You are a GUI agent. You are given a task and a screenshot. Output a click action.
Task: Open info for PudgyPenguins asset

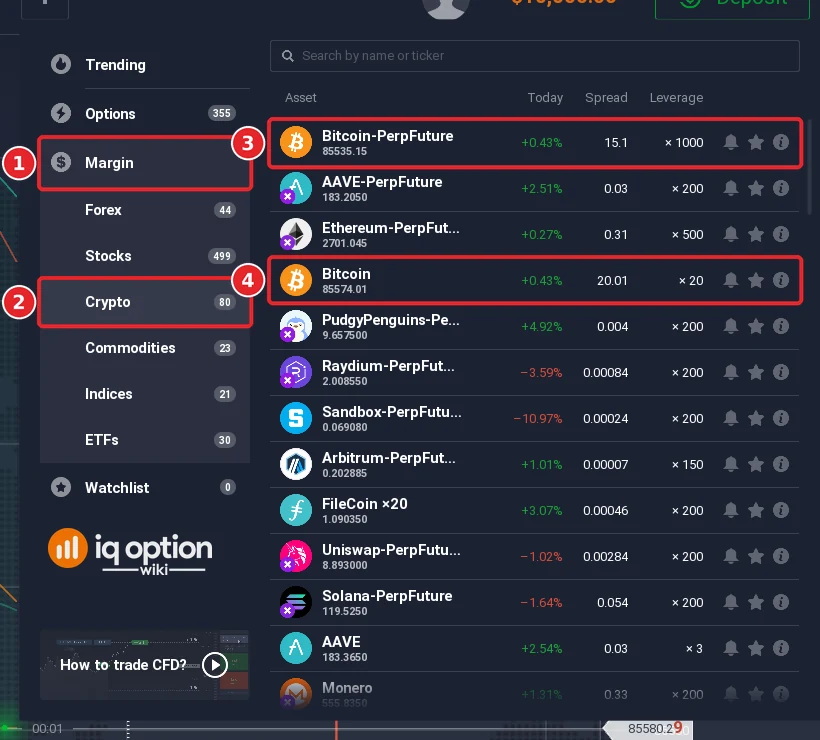click(x=781, y=326)
